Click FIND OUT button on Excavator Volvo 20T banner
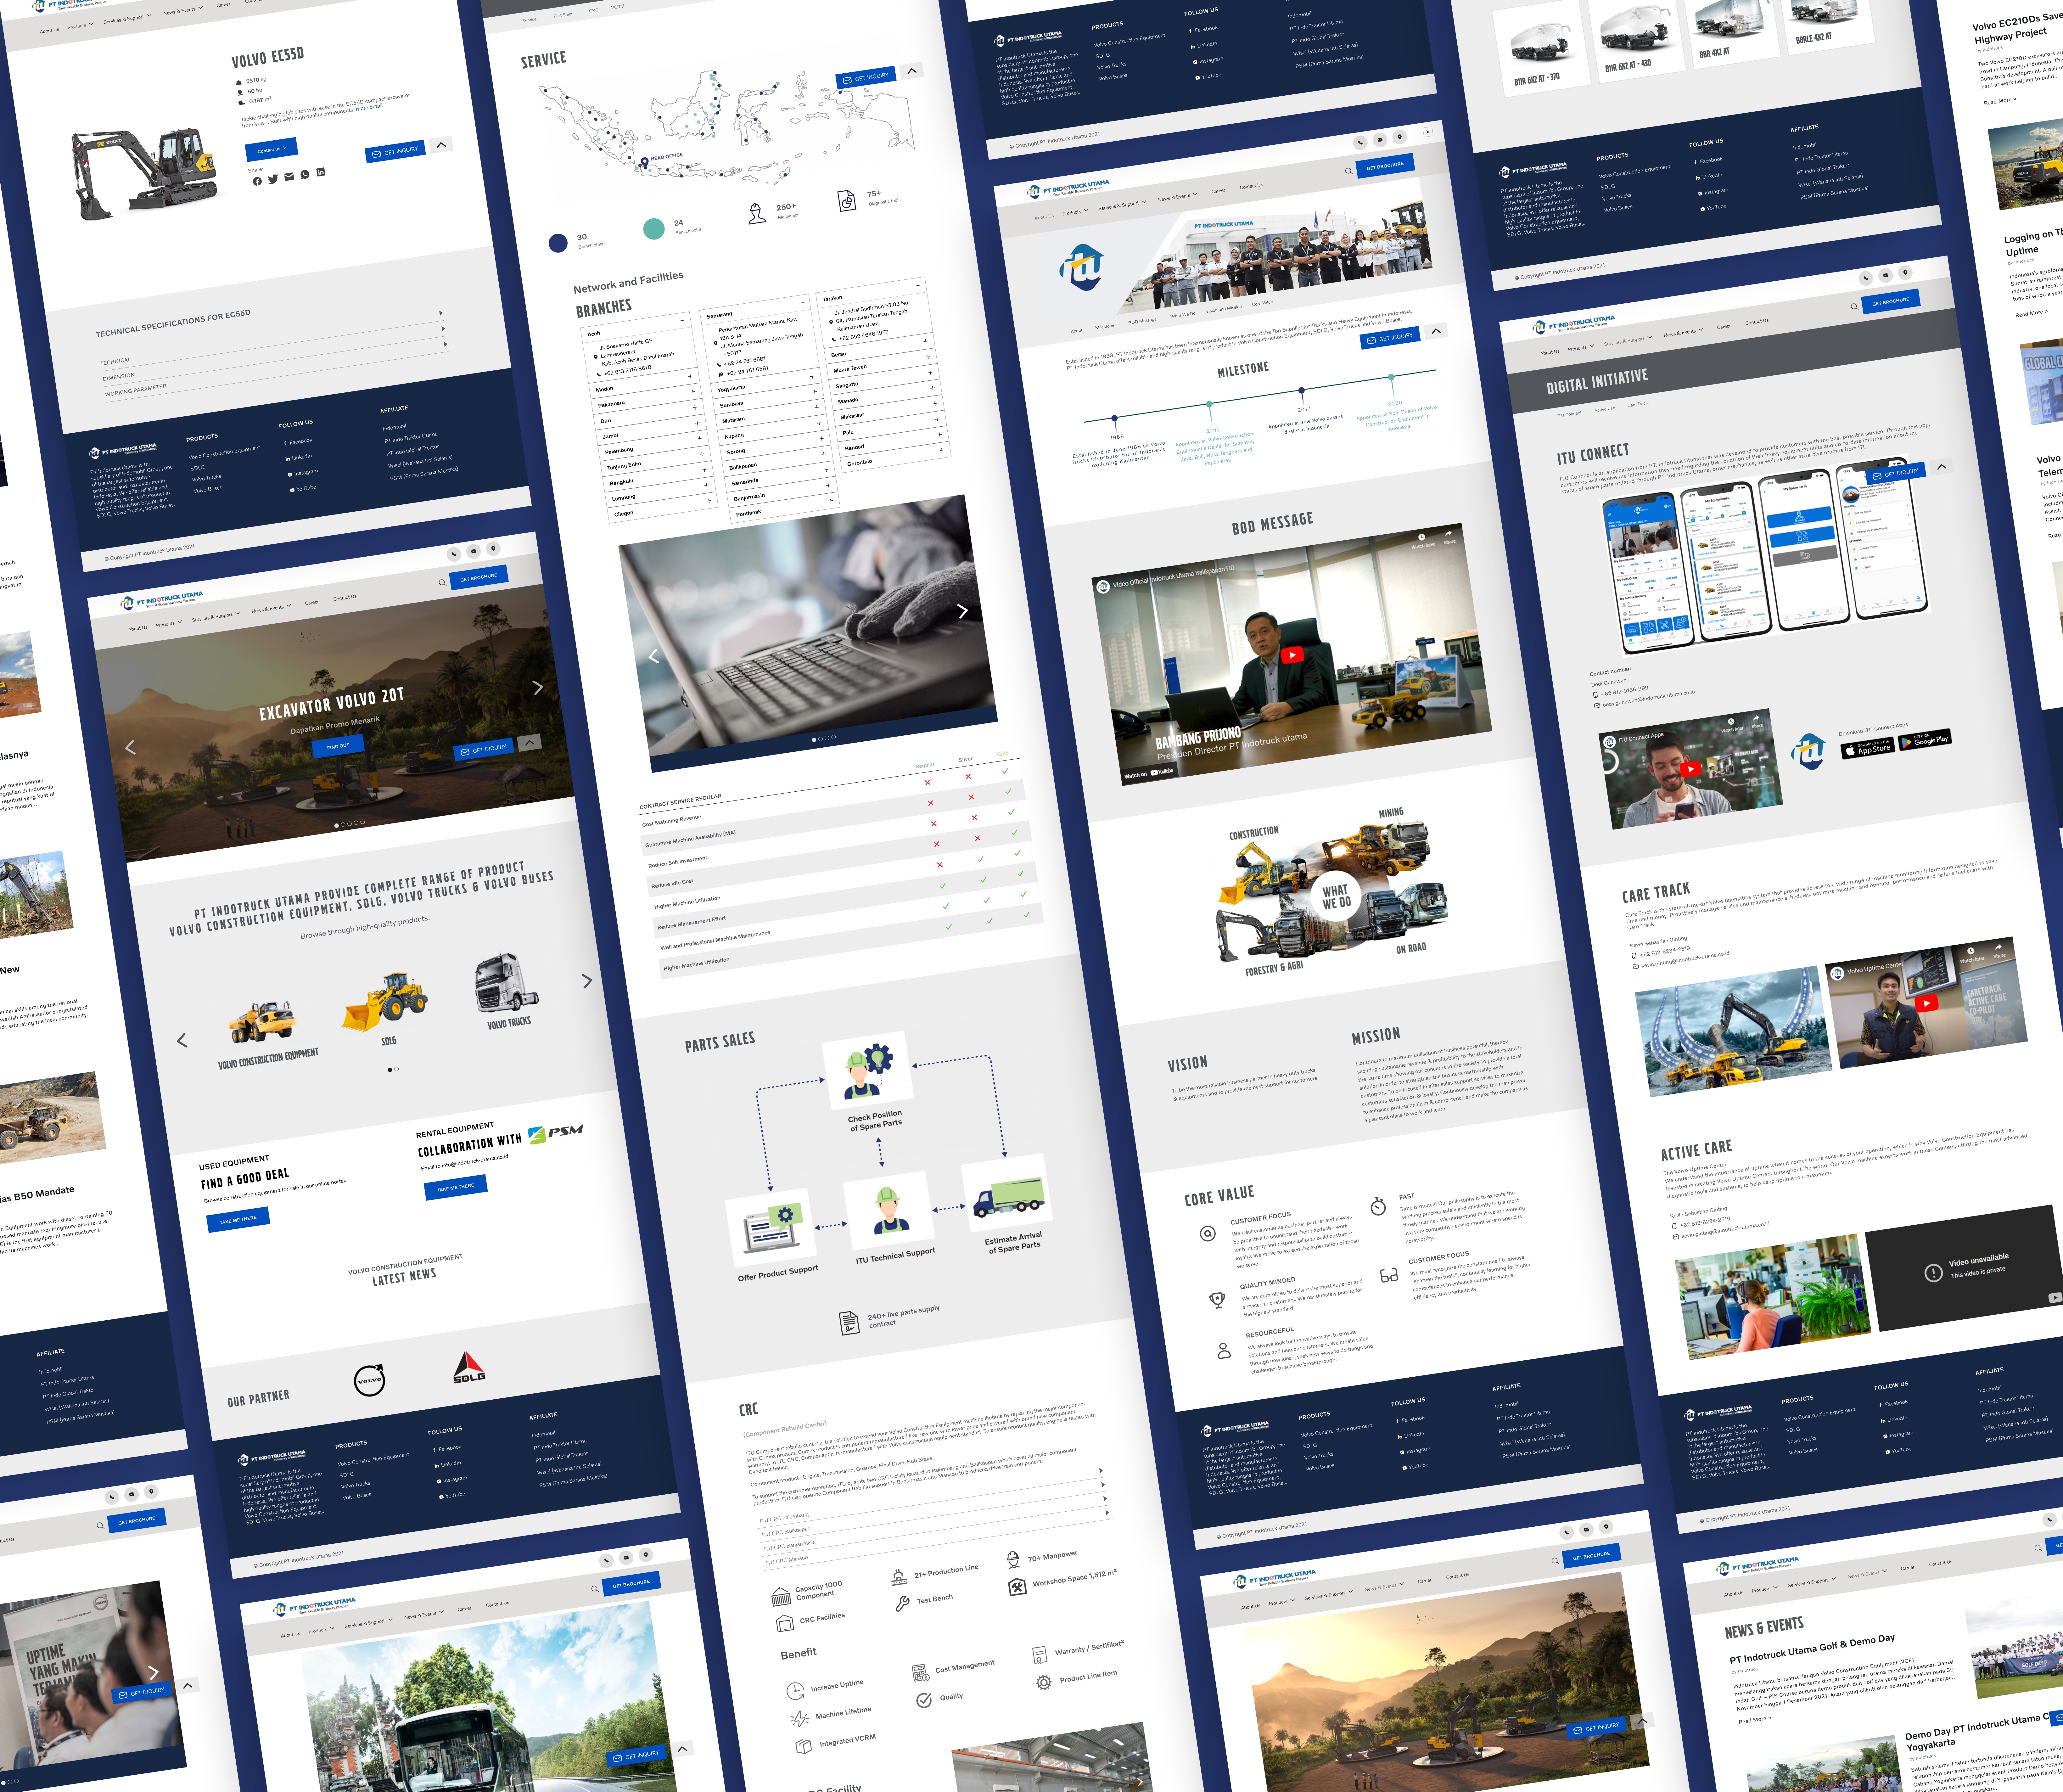2063x1792 pixels. pyautogui.click(x=338, y=746)
